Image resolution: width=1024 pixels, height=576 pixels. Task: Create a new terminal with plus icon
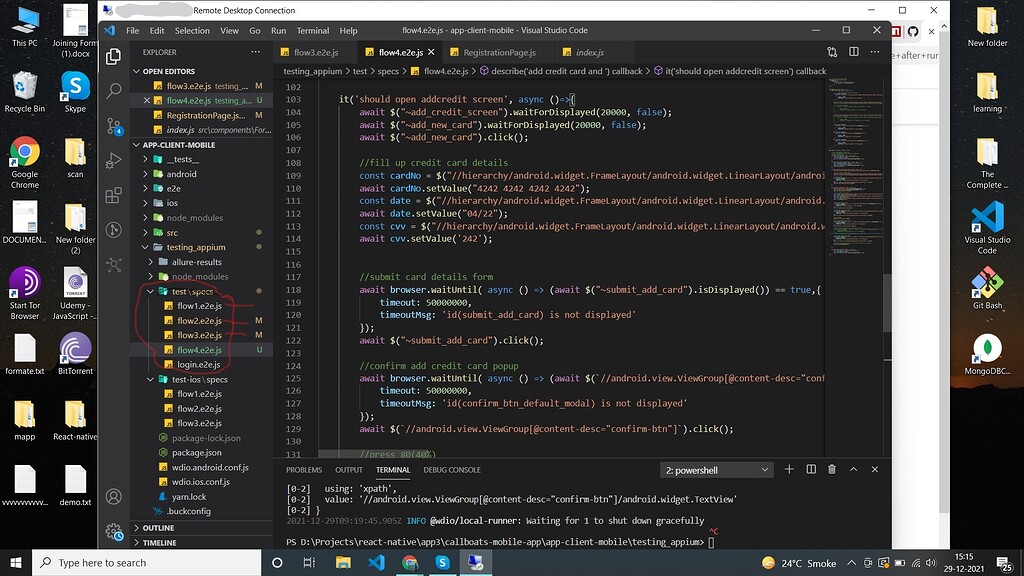coord(789,470)
